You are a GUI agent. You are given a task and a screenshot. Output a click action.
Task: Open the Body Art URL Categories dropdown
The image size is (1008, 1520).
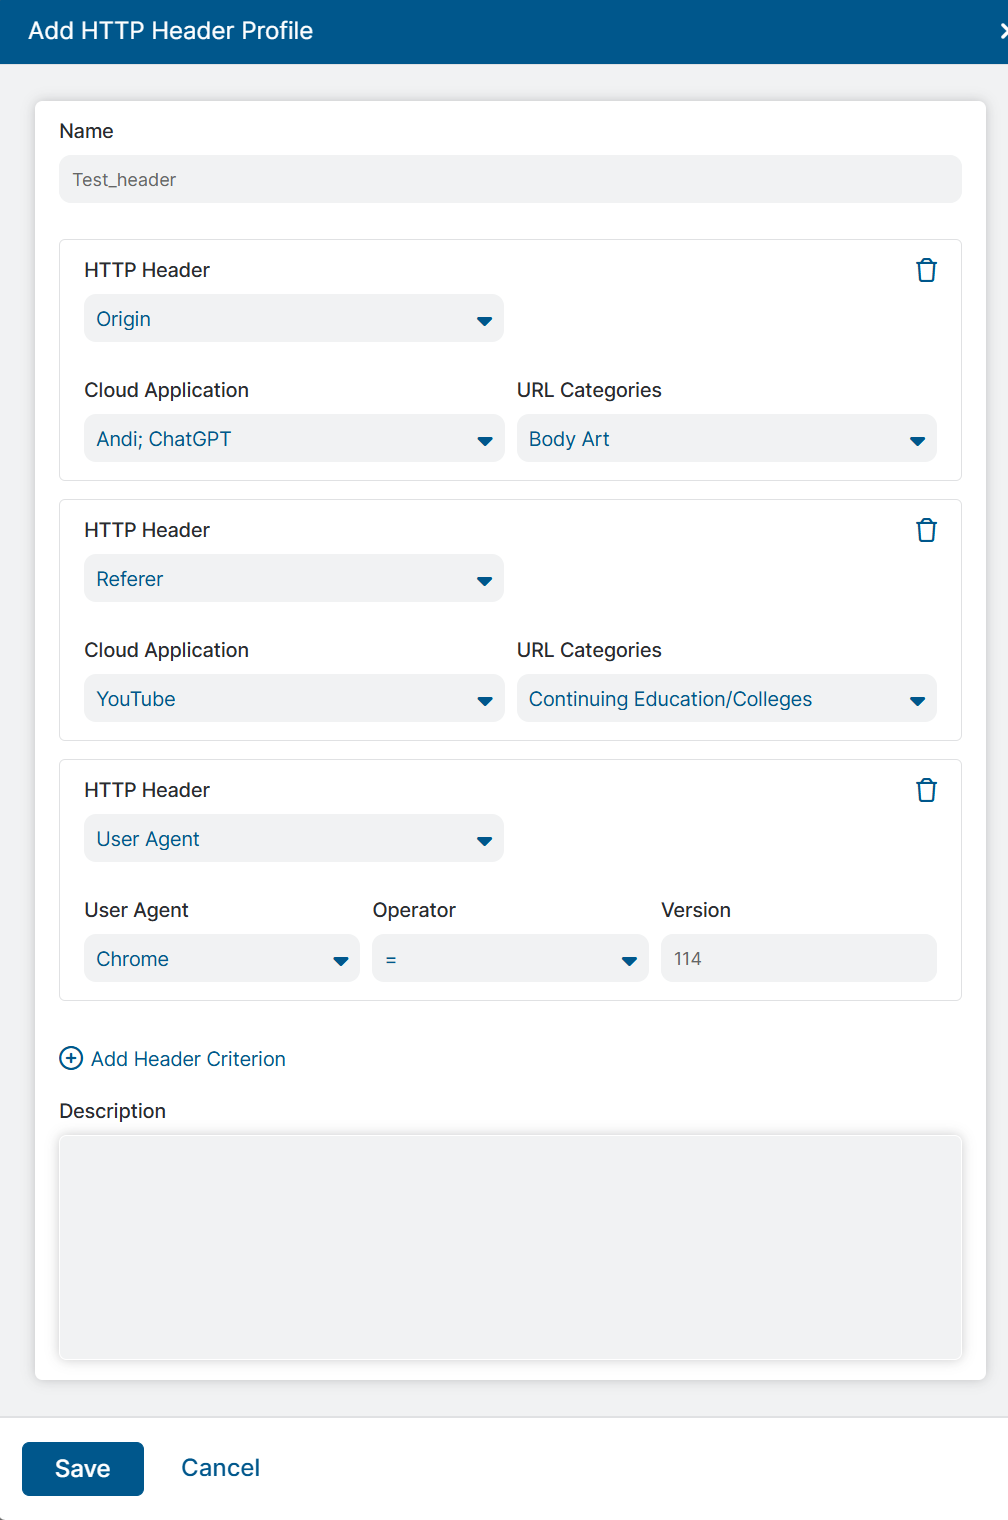[x=726, y=439]
